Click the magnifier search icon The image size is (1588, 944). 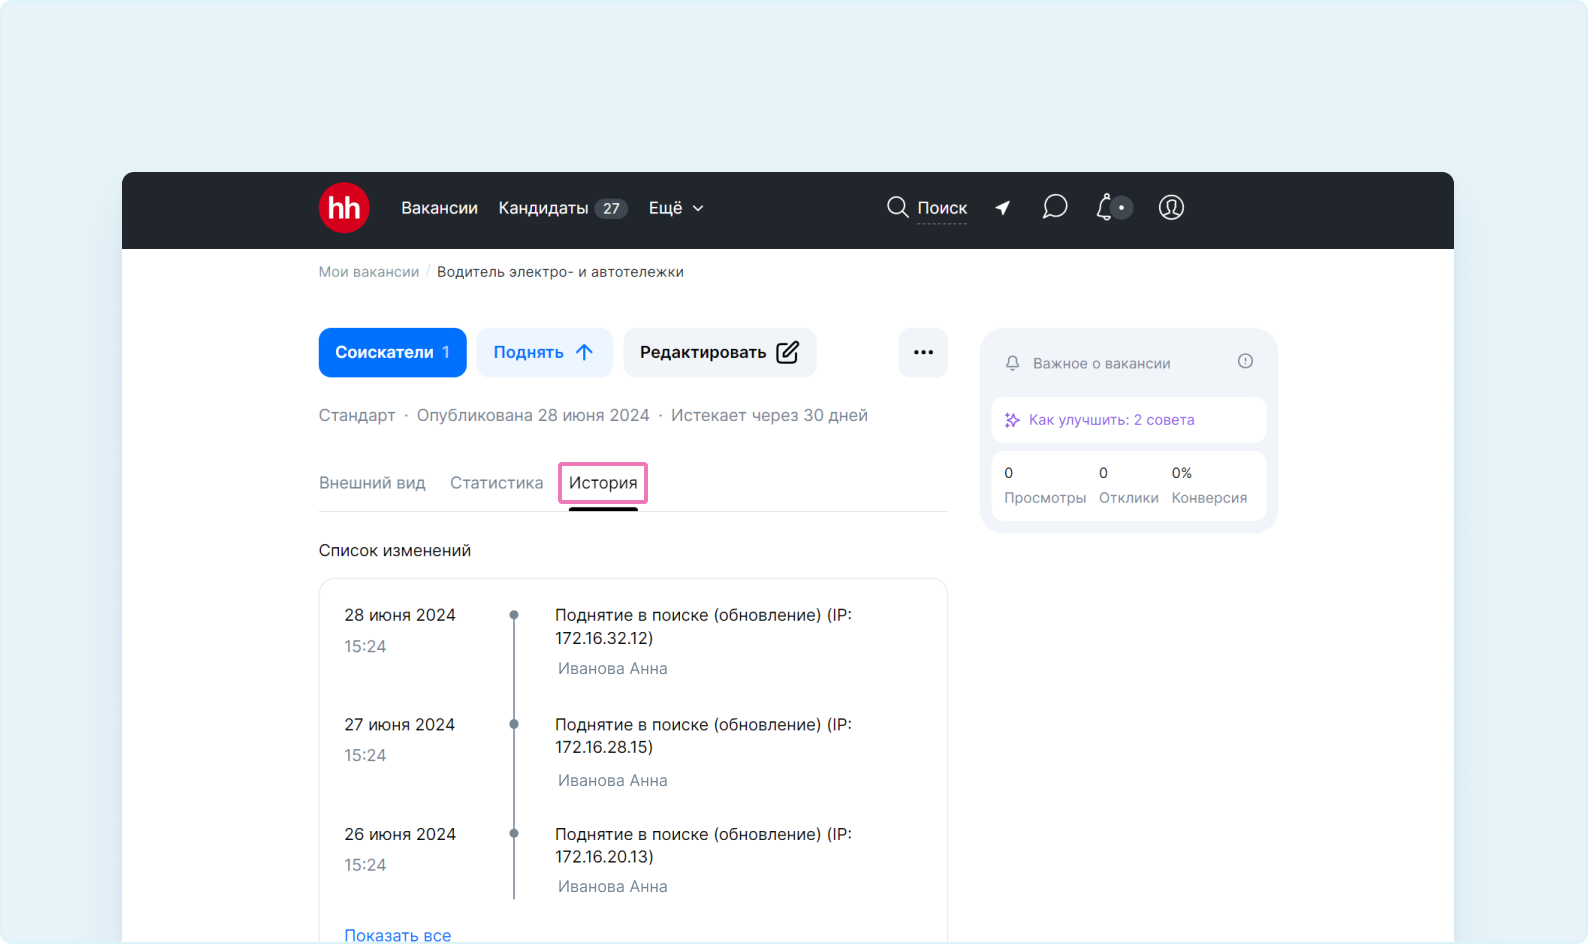click(x=898, y=207)
